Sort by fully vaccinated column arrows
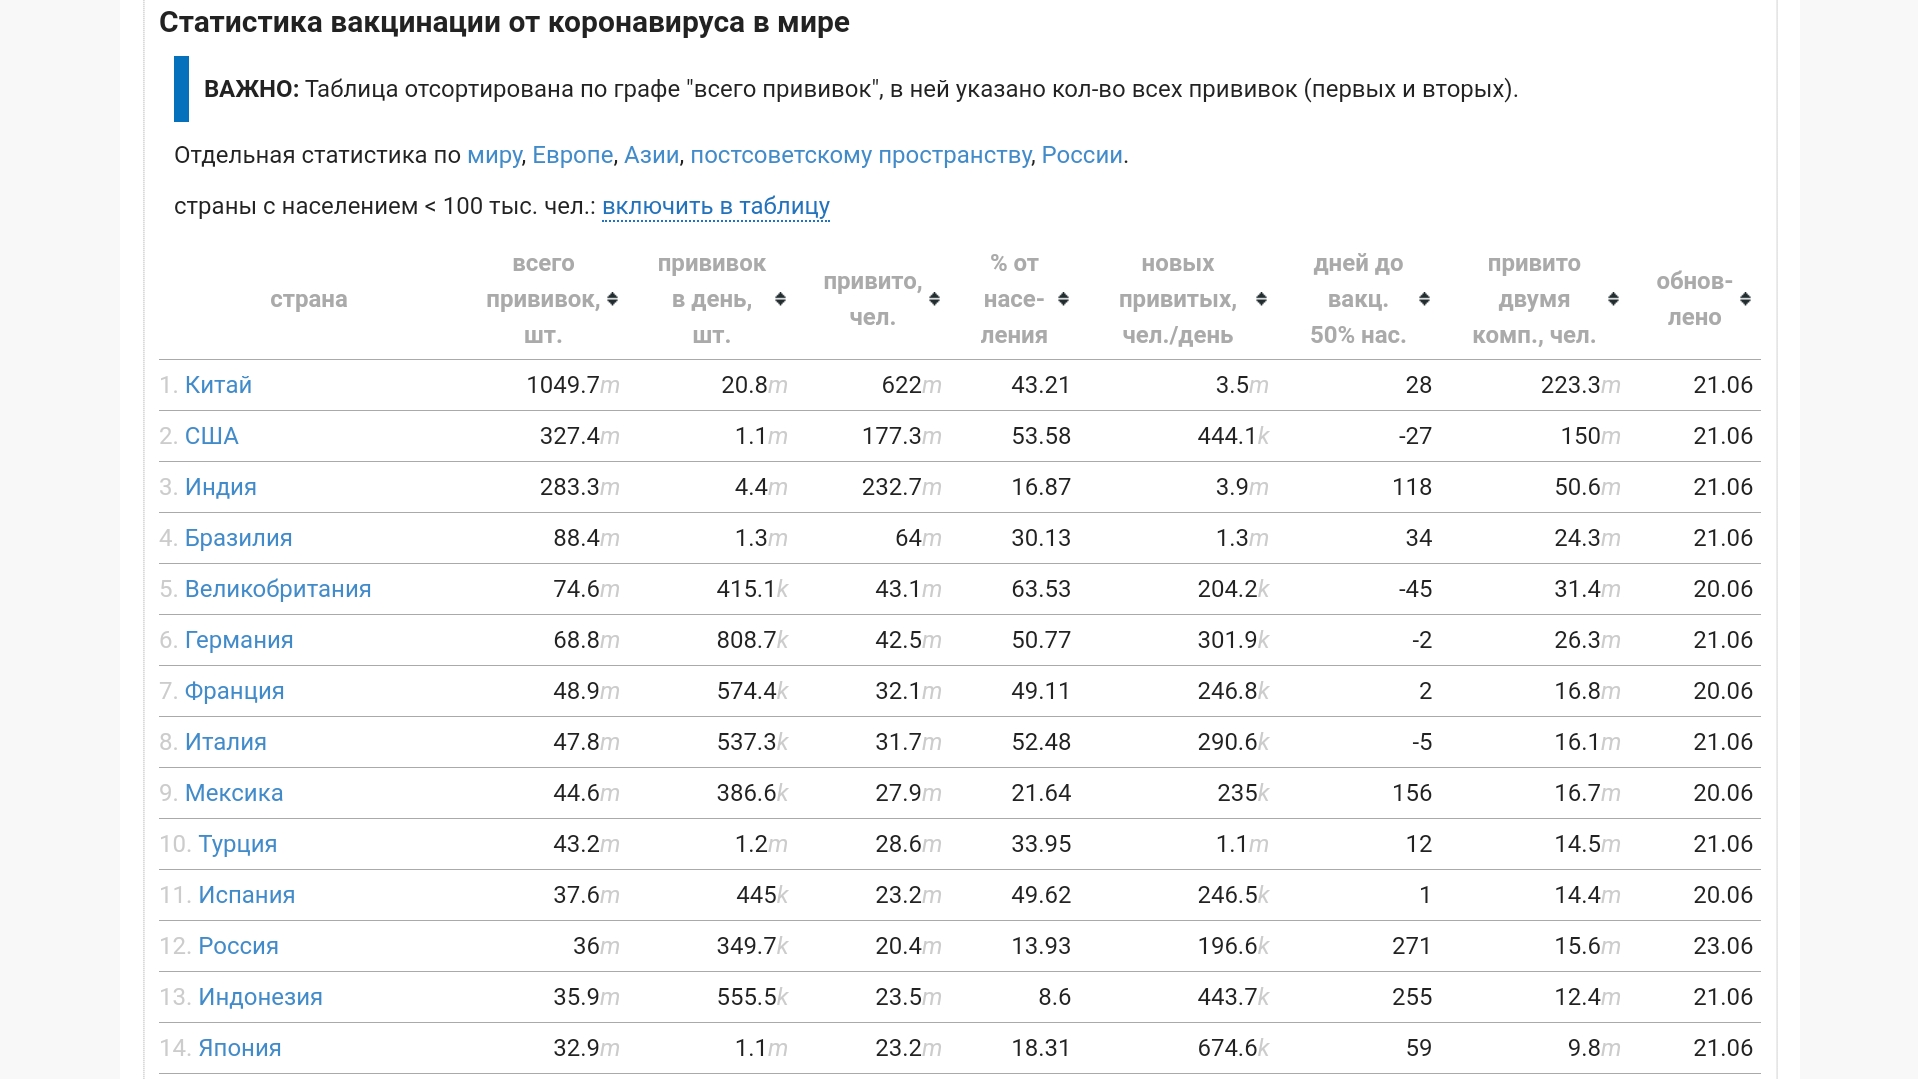The width and height of the screenshot is (1918, 1079). click(x=1613, y=299)
